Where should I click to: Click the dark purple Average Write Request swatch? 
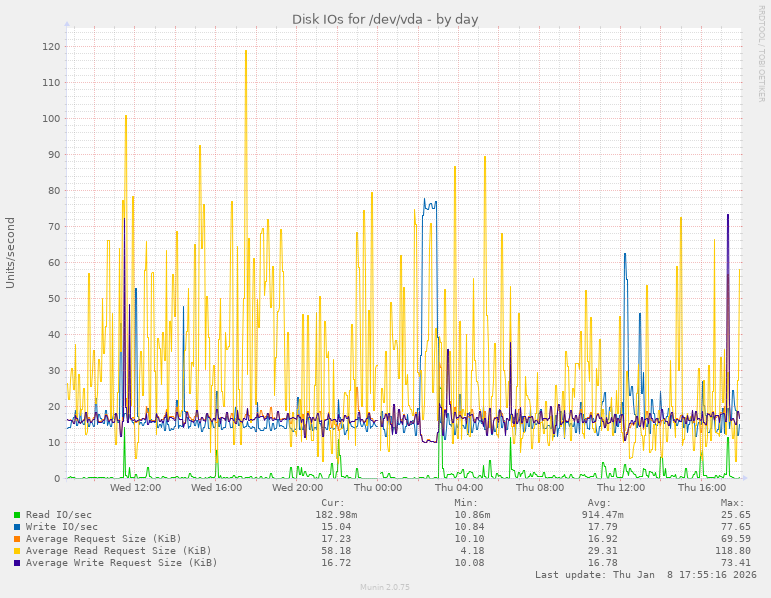[17, 563]
